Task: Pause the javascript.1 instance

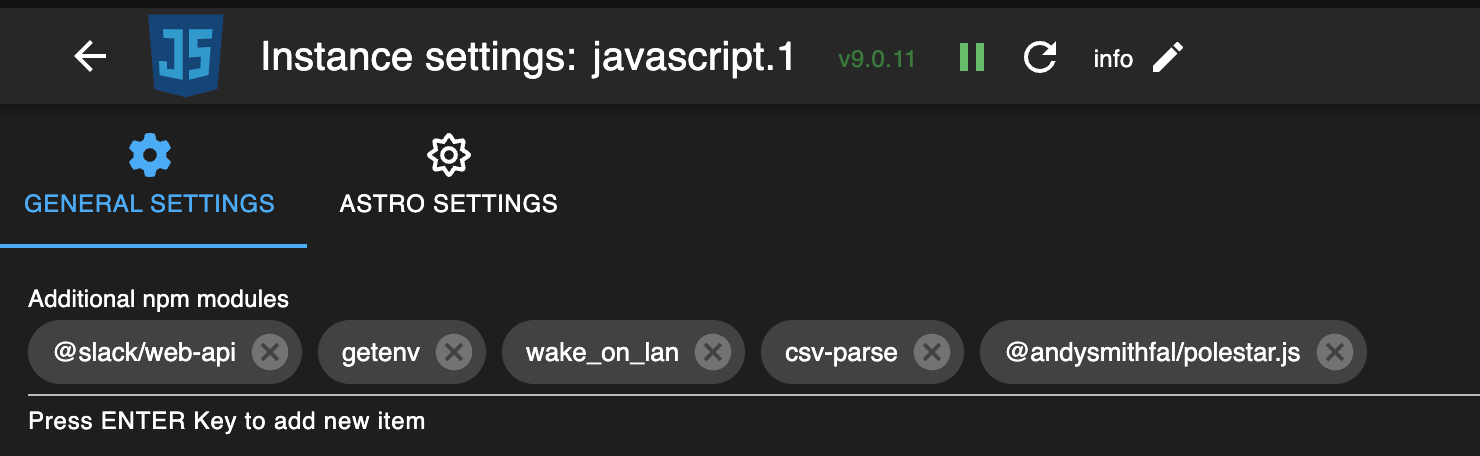Action: click(971, 57)
